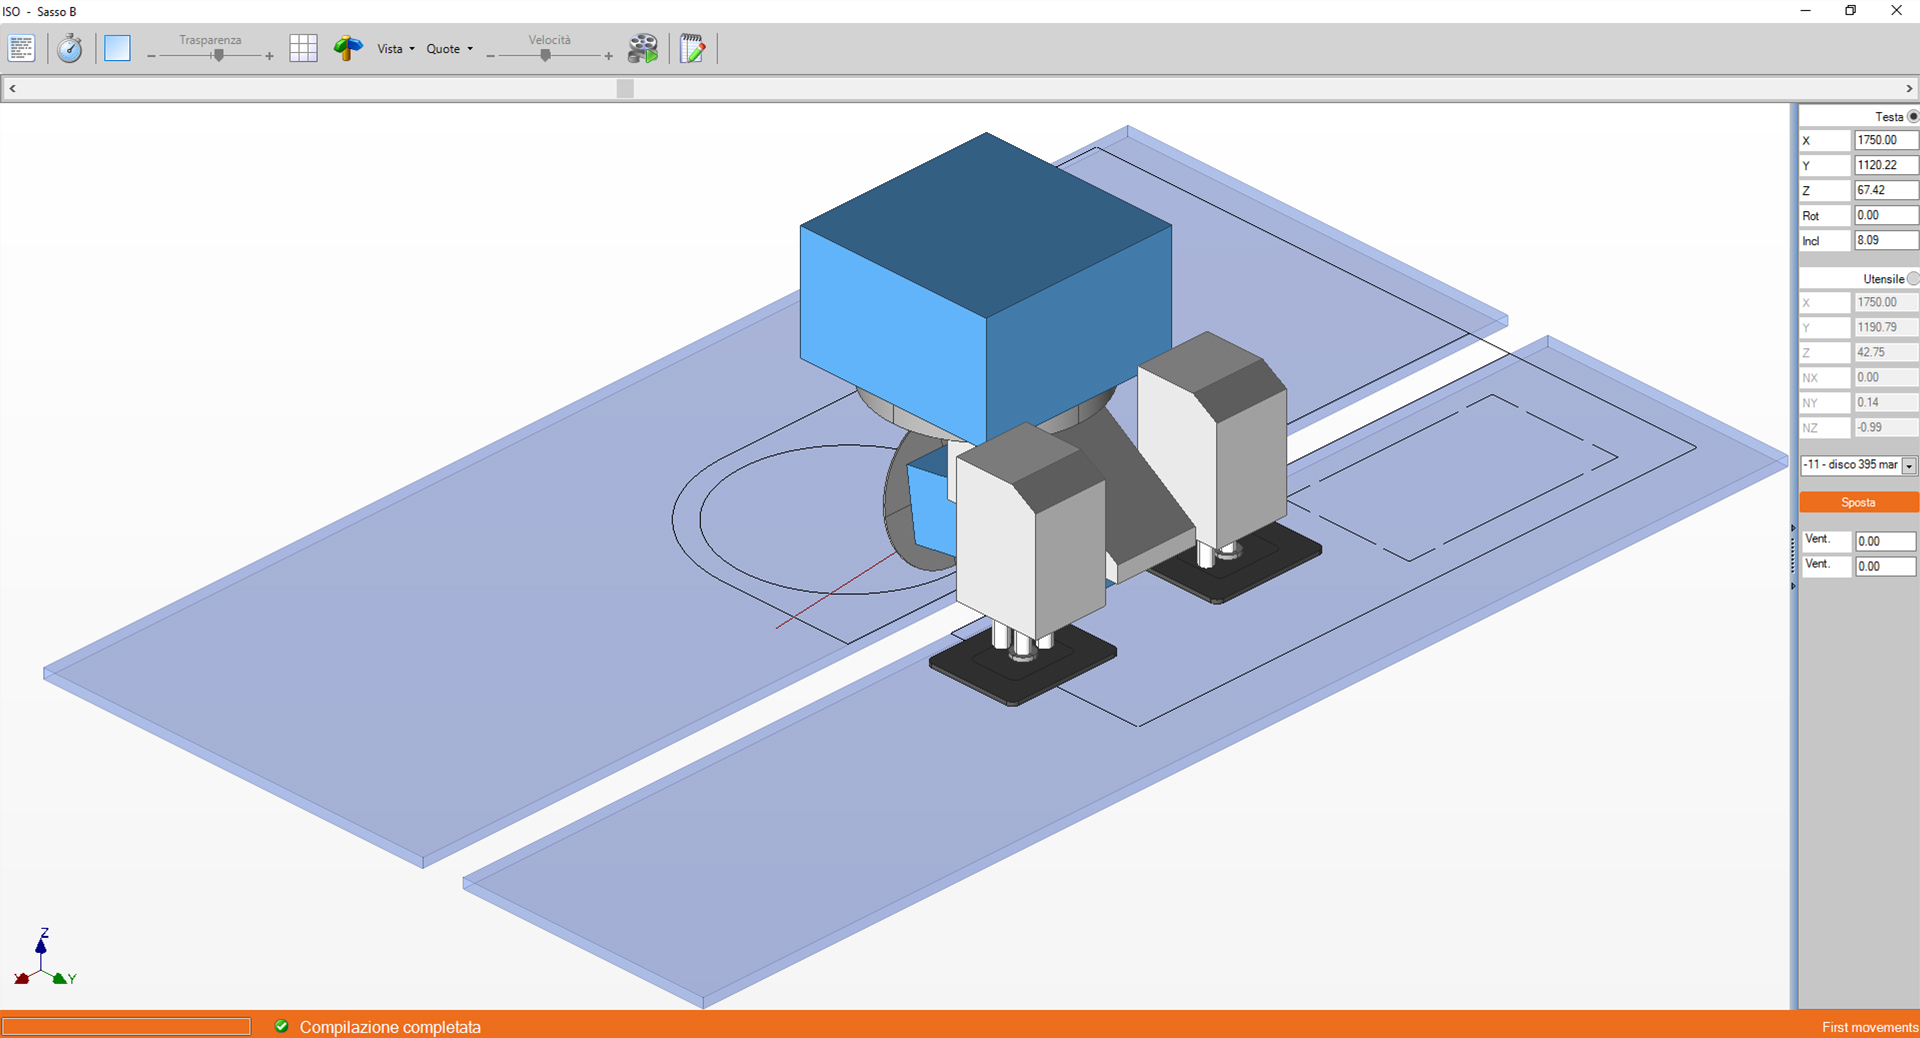Click the Testa Z field 67.42

(1886, 190)
